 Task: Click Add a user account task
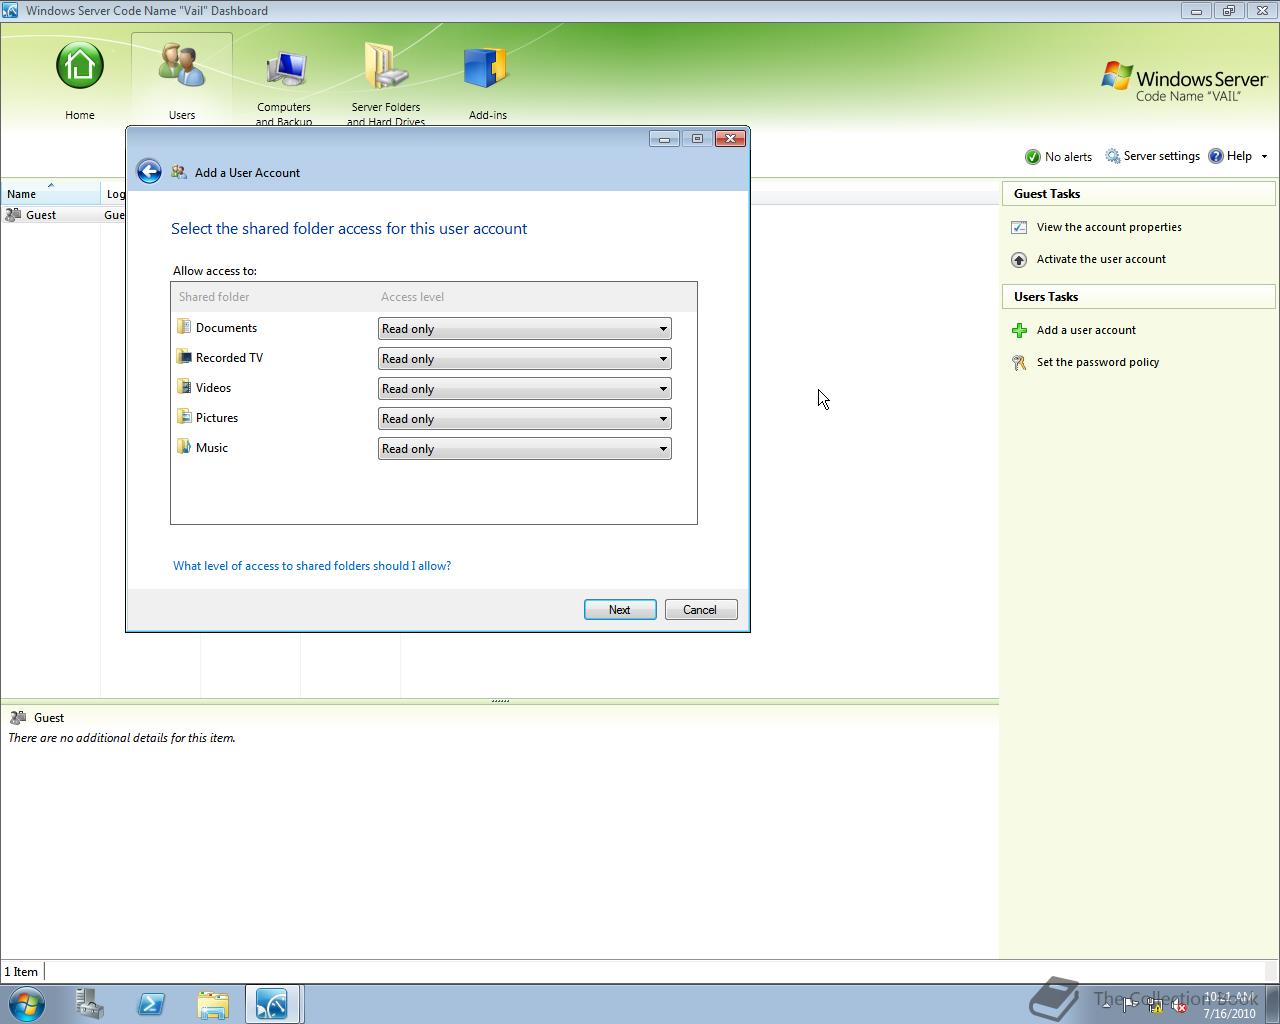coord(1086,330)
